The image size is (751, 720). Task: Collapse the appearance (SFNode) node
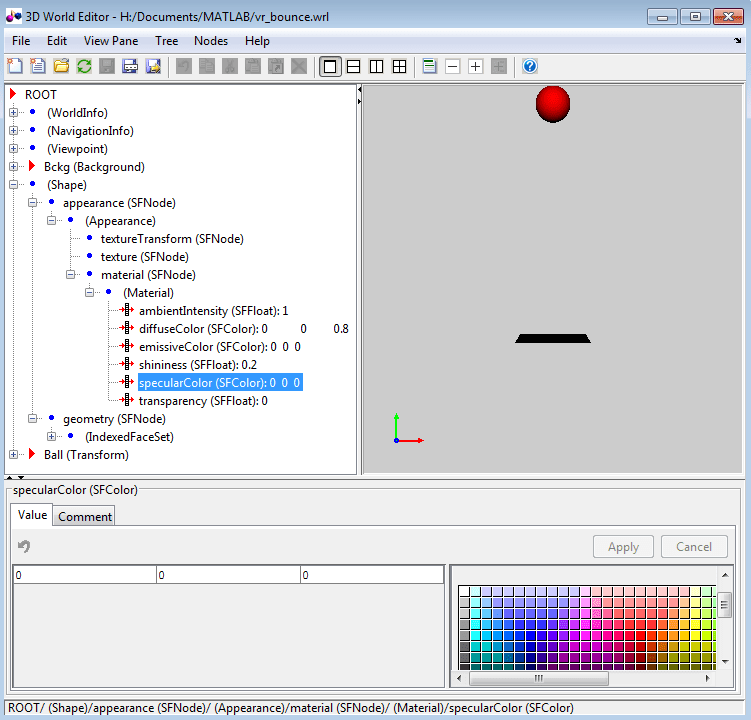(x=33, y=203)
